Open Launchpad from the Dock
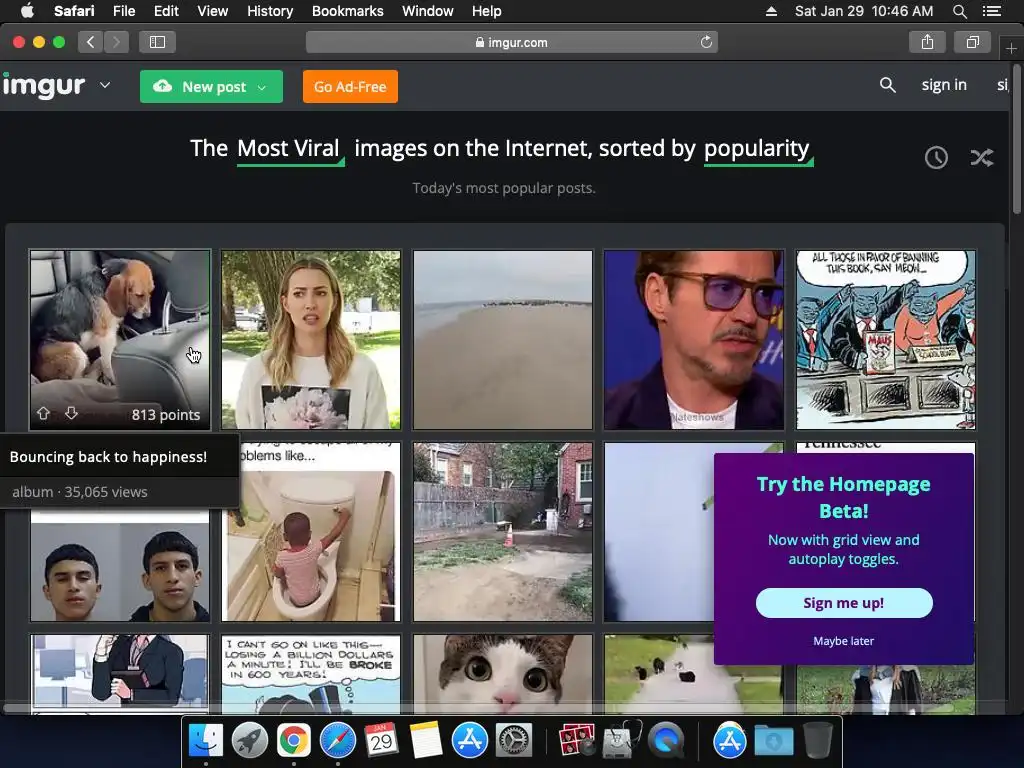This screenshot has height=768, width=1024. click(x=249, y=741)
